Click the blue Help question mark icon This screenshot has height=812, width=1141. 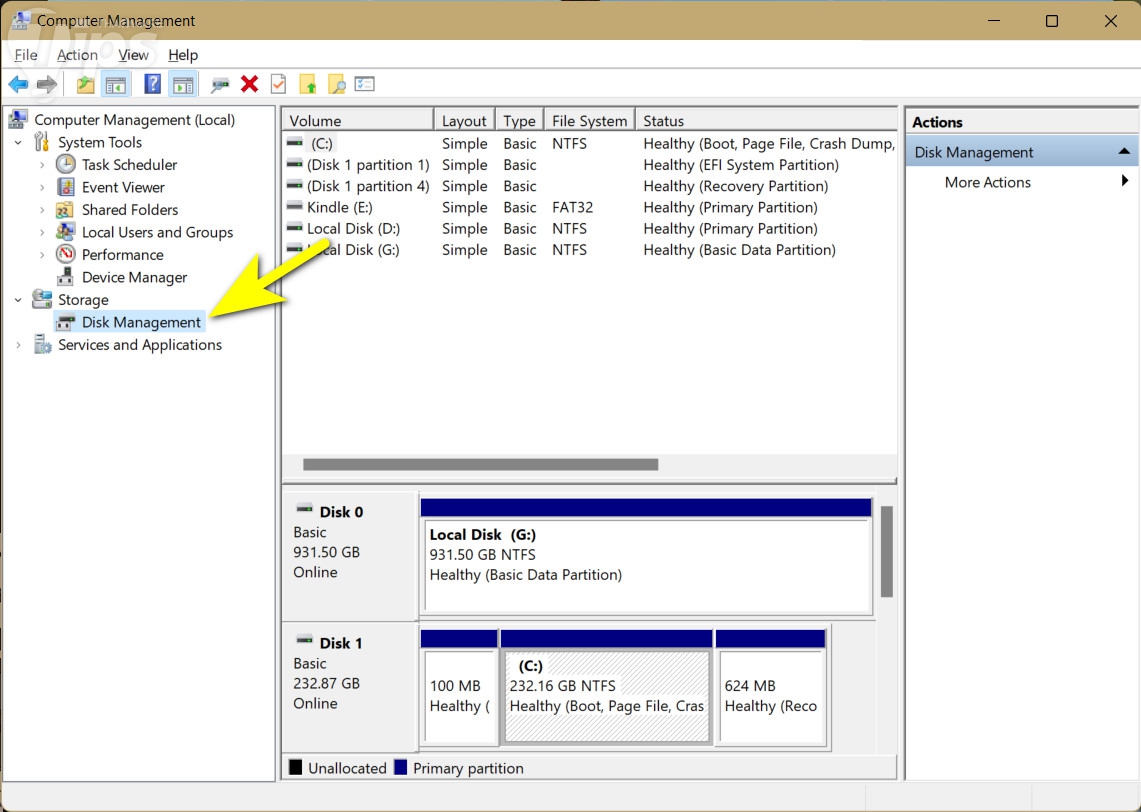tap(152, 85)
